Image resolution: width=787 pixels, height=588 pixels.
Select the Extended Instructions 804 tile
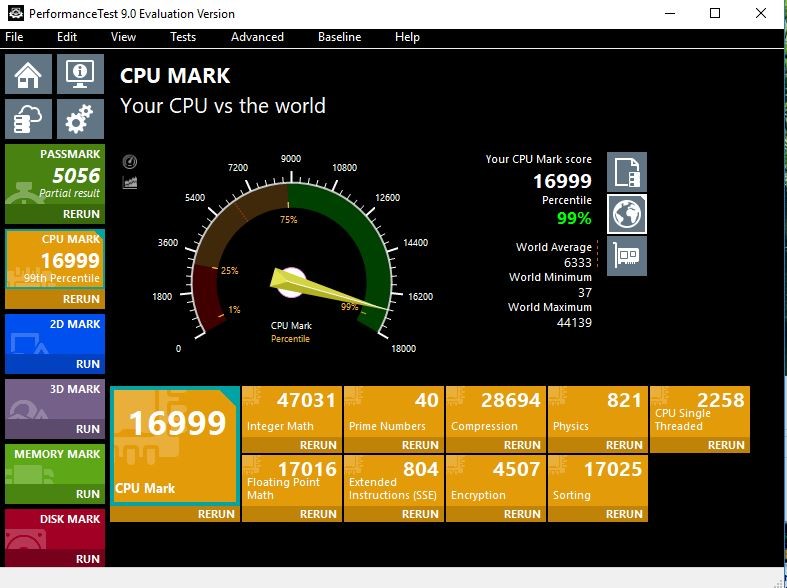point(394,481)
